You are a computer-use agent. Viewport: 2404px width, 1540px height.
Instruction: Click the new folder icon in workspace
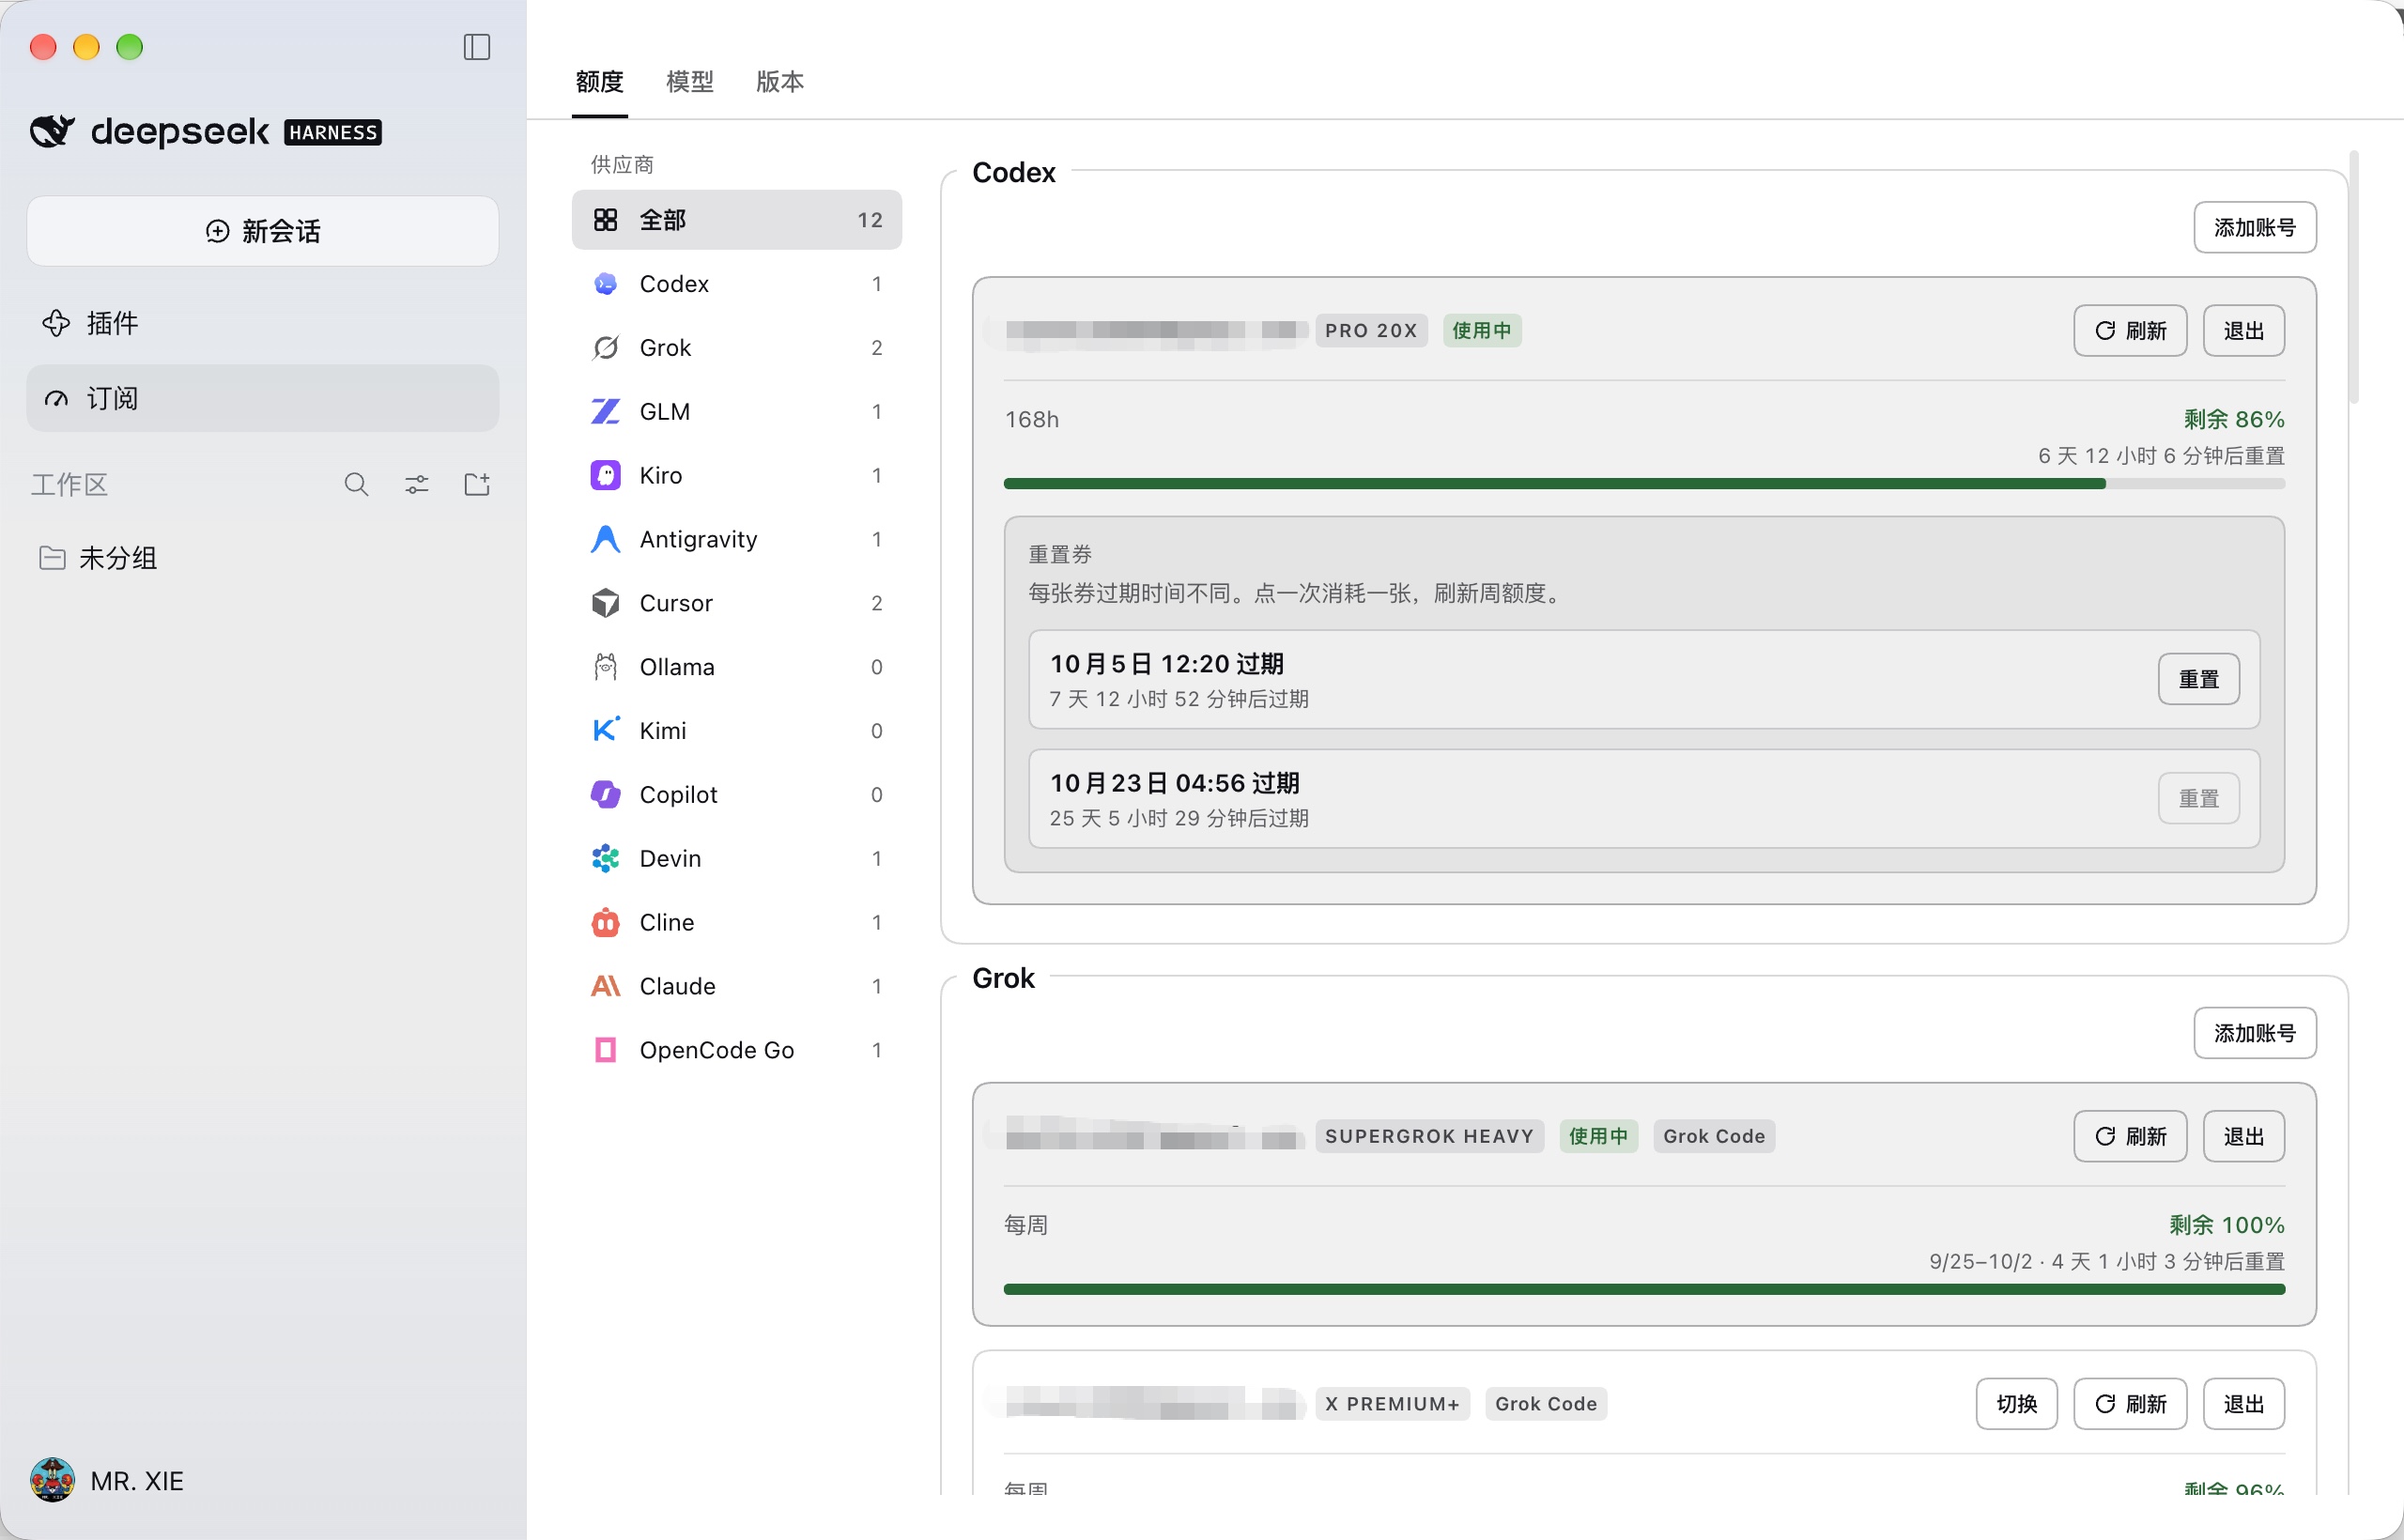tap(477, 485)
